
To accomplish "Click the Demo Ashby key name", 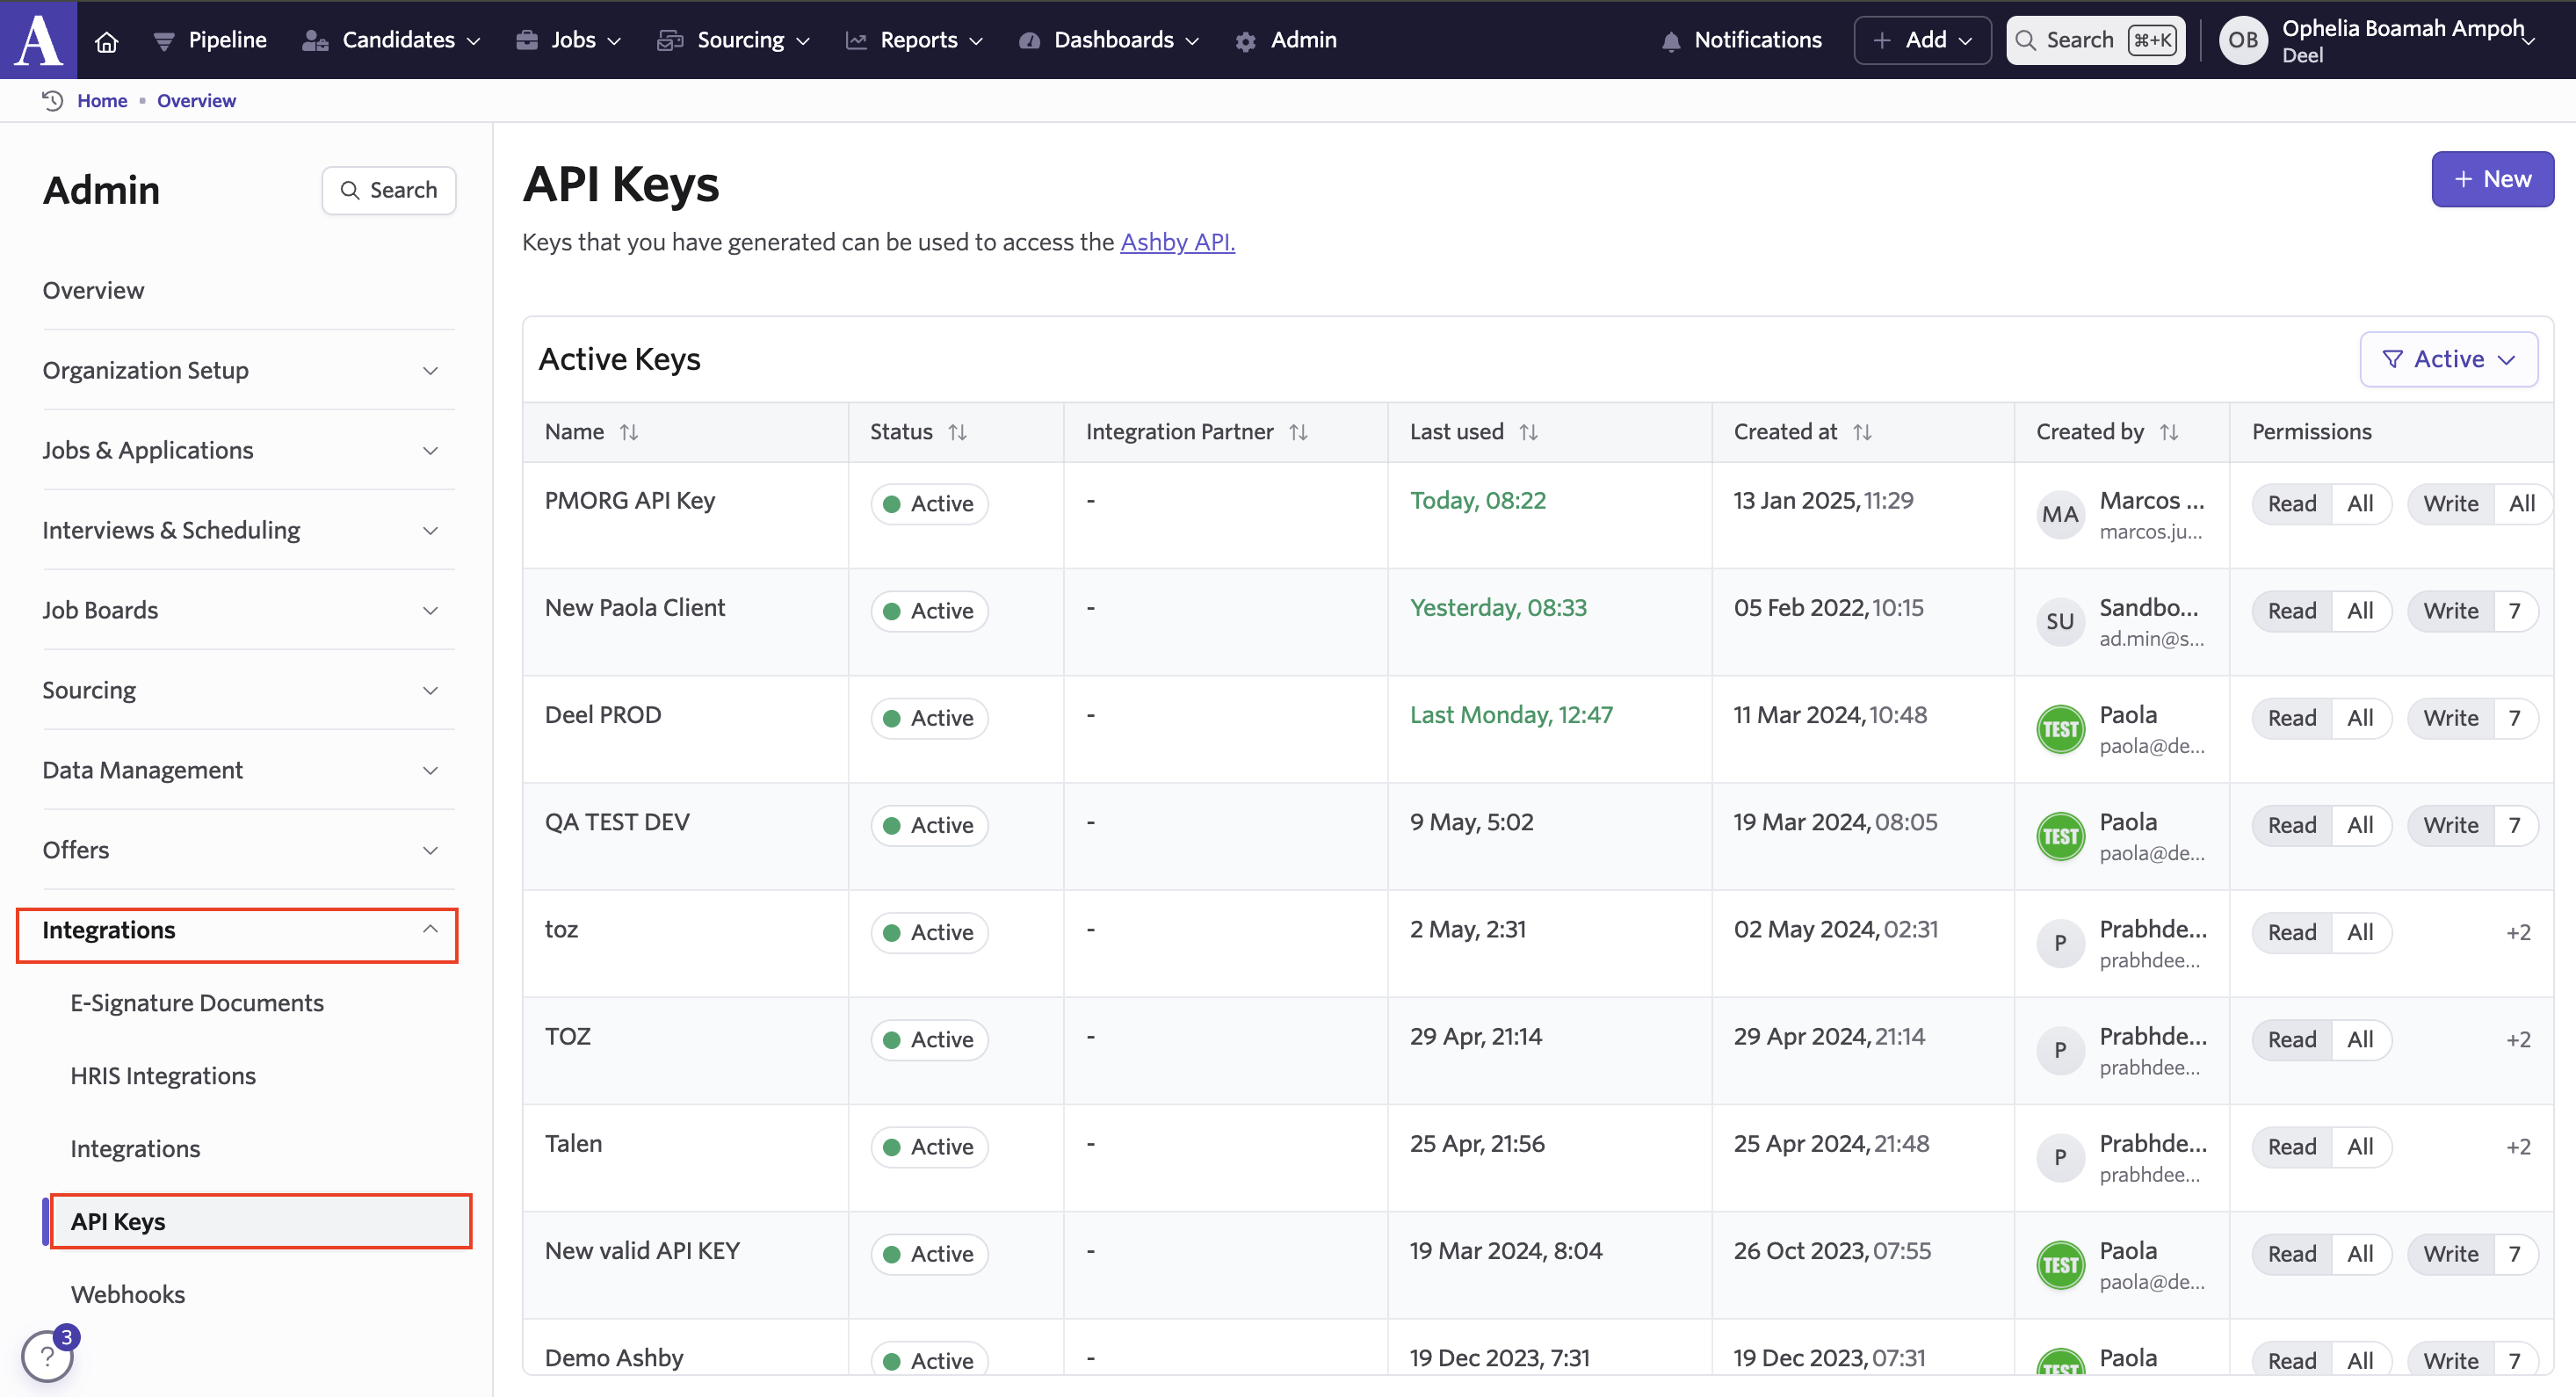I will point(614,1358).
